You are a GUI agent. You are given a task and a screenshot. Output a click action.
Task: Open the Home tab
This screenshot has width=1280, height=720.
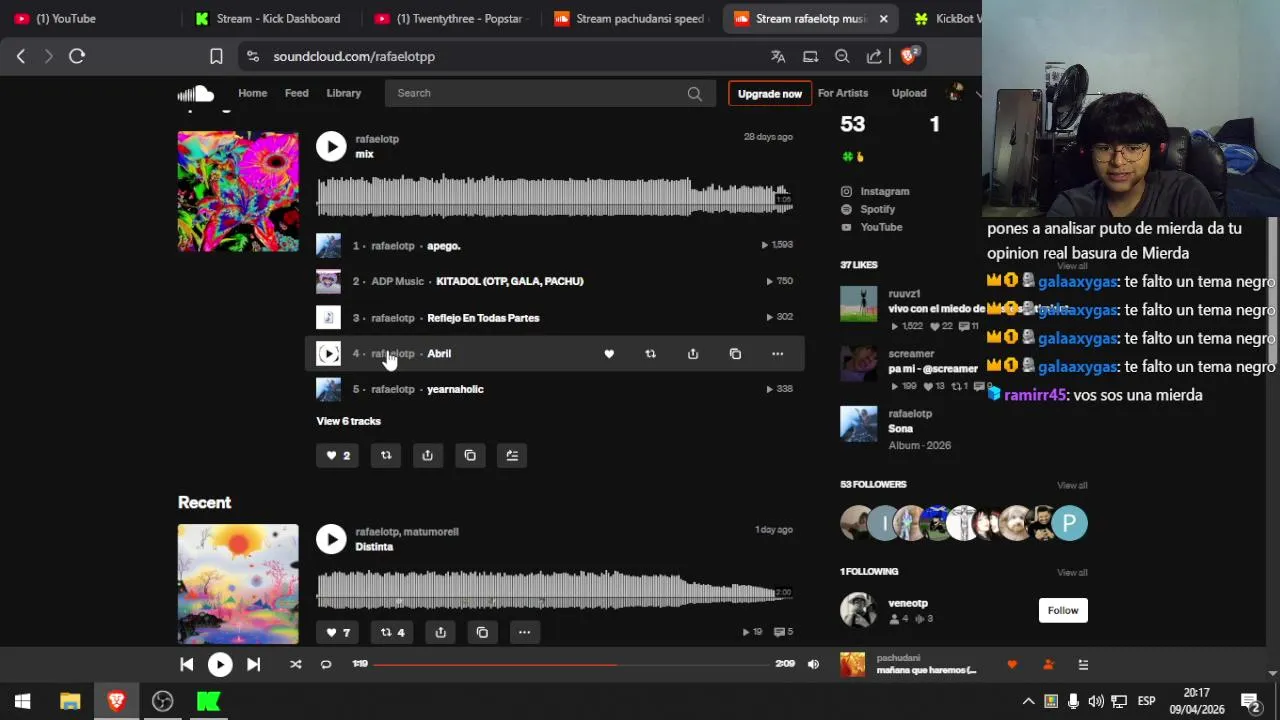tap(252, 93)
